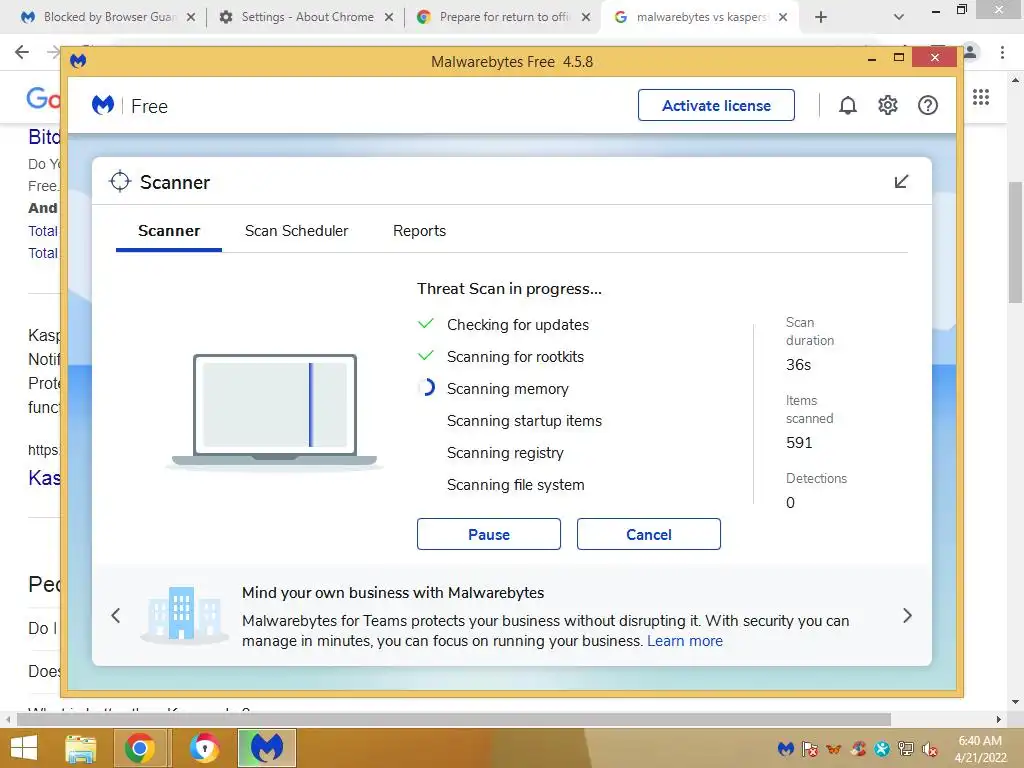This screenshot has height=768, width=1024.
Task: Open Malwarebytes settings gear
Action: (x=888, y=105)
